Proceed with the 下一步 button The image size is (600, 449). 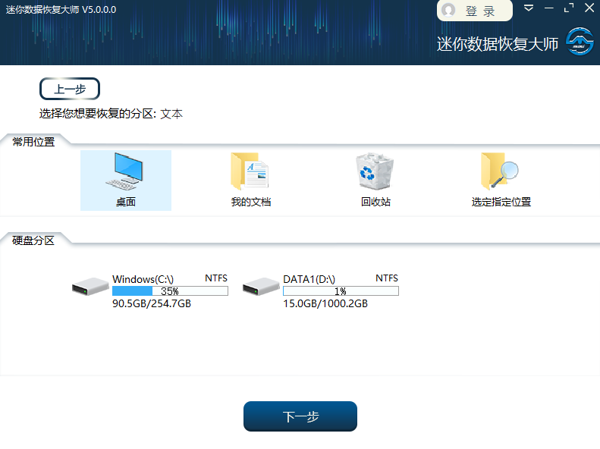(300, 416)
